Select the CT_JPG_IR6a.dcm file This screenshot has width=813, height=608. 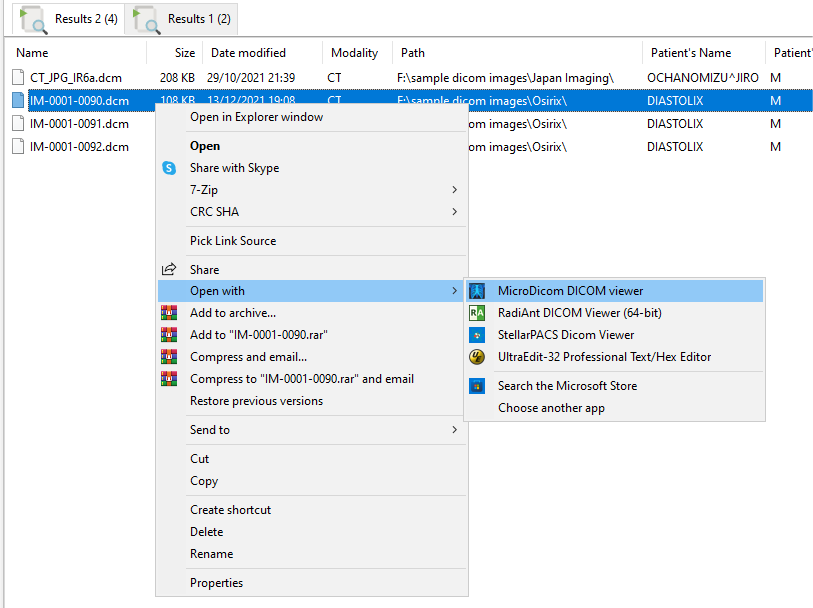[75, 77]
